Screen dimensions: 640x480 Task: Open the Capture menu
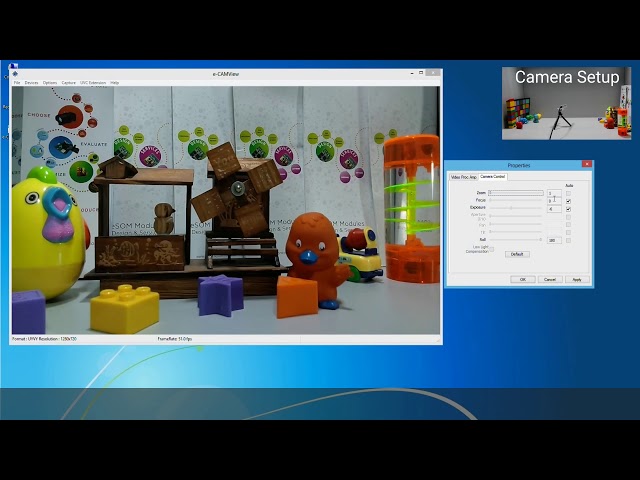pyautogui.click(x=69, y=83)
